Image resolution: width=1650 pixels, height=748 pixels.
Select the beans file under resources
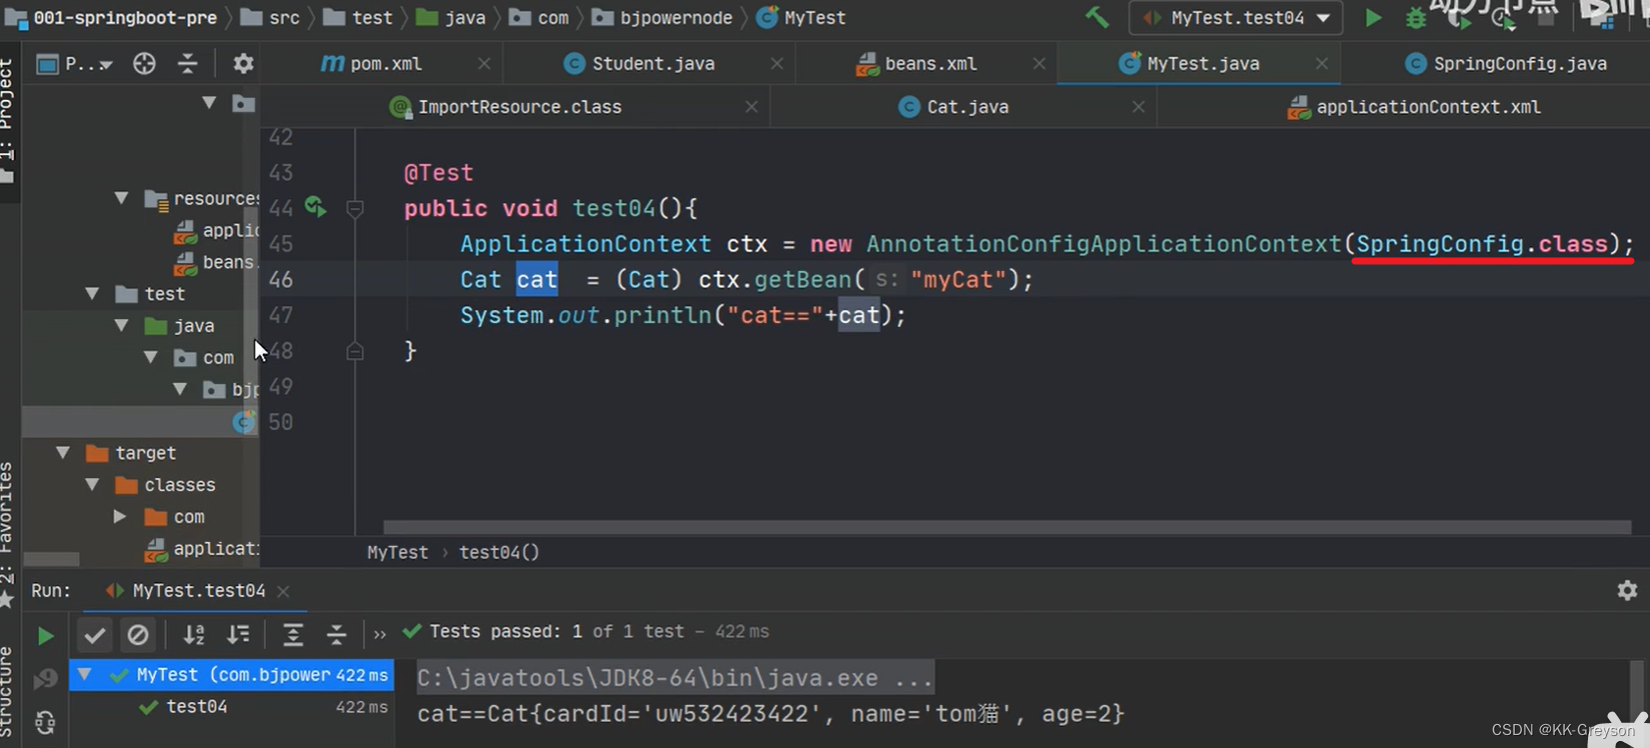coord(215,262)
